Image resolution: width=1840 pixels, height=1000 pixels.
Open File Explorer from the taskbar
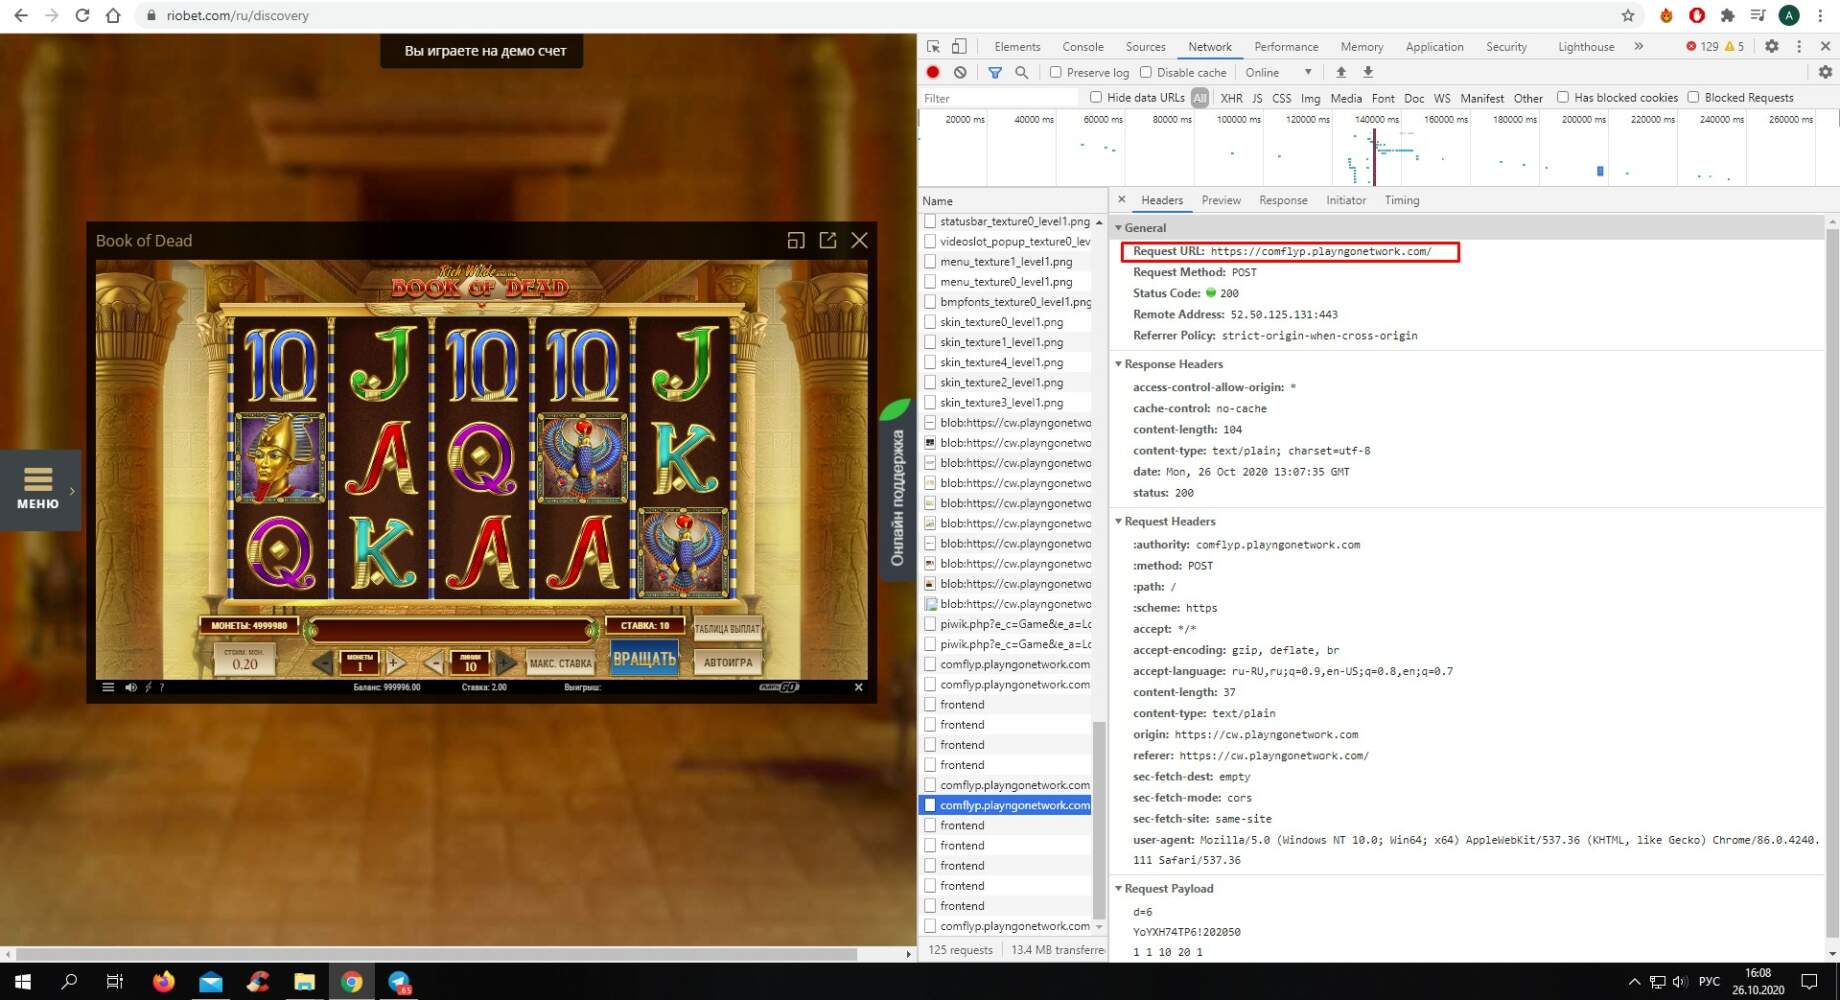click(x=305, y=982)
